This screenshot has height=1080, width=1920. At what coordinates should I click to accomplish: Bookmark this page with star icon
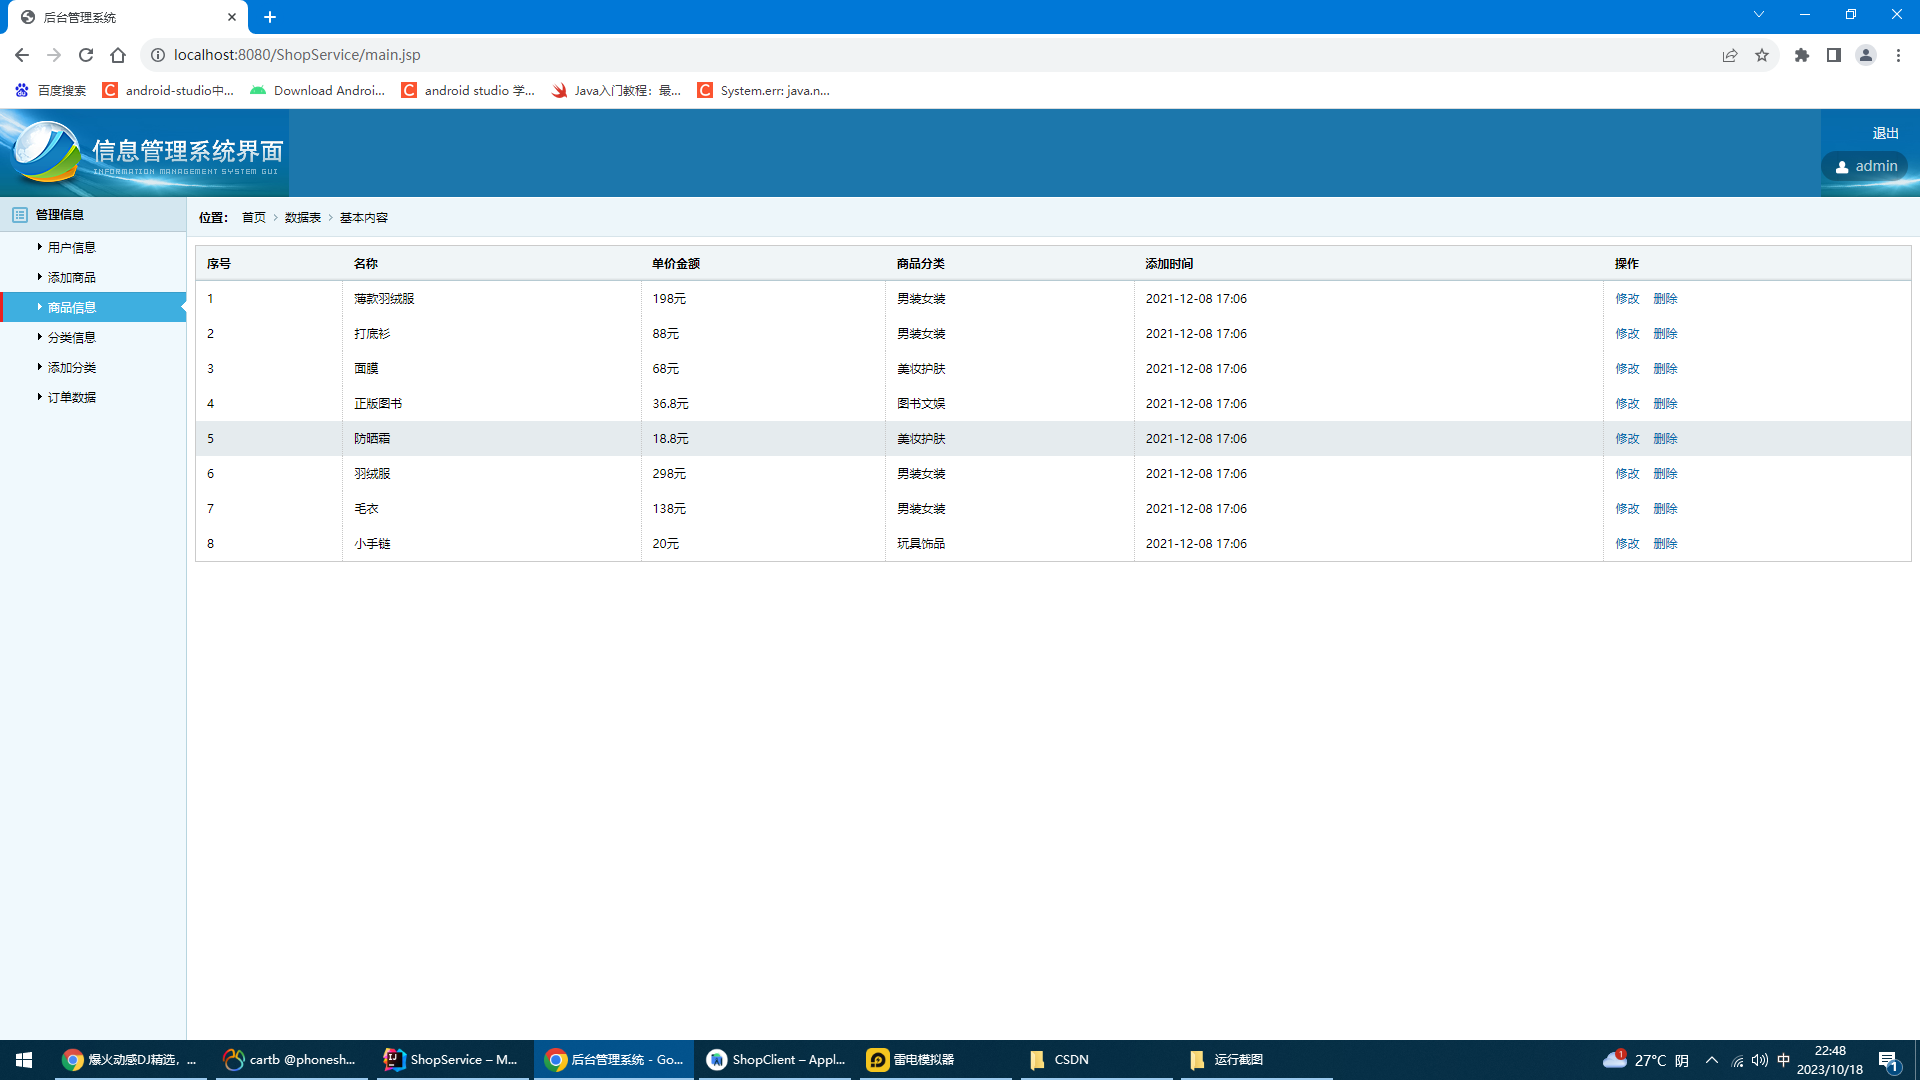[1762, 55]
